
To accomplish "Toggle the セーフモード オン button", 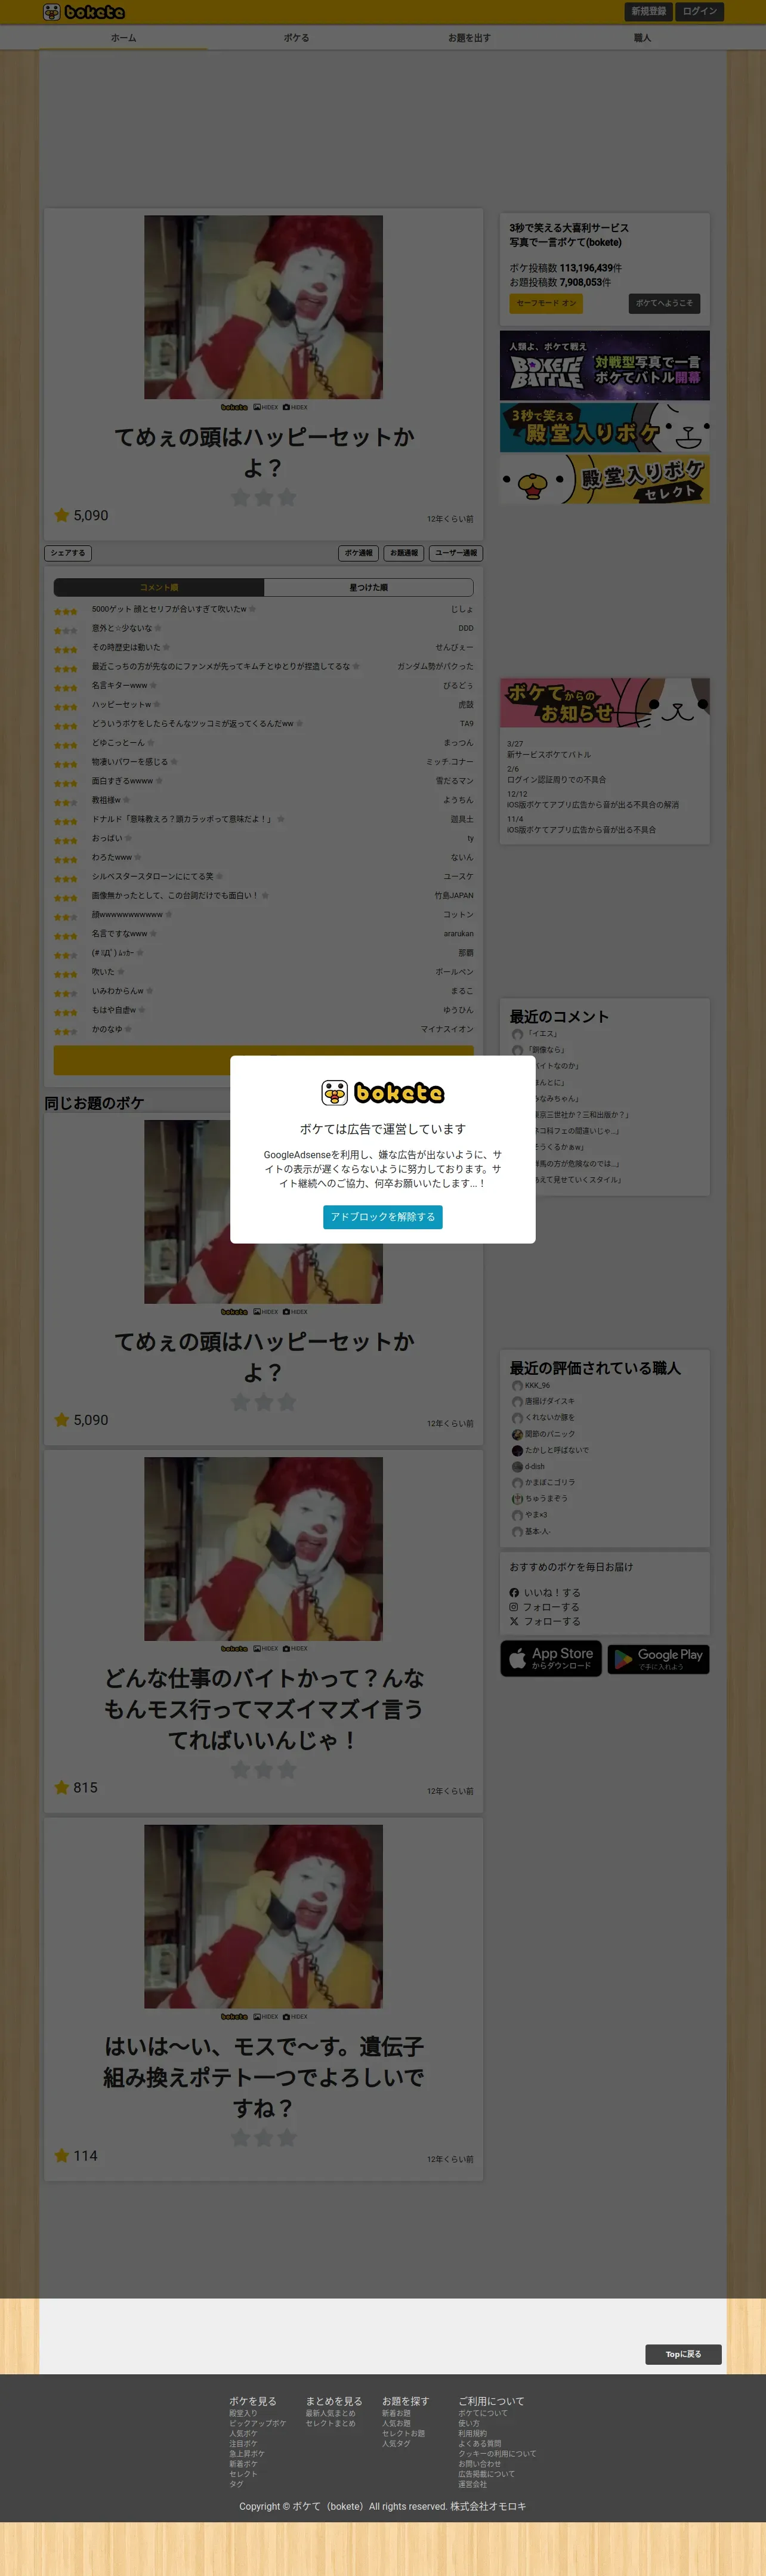I will pos(546,303).
